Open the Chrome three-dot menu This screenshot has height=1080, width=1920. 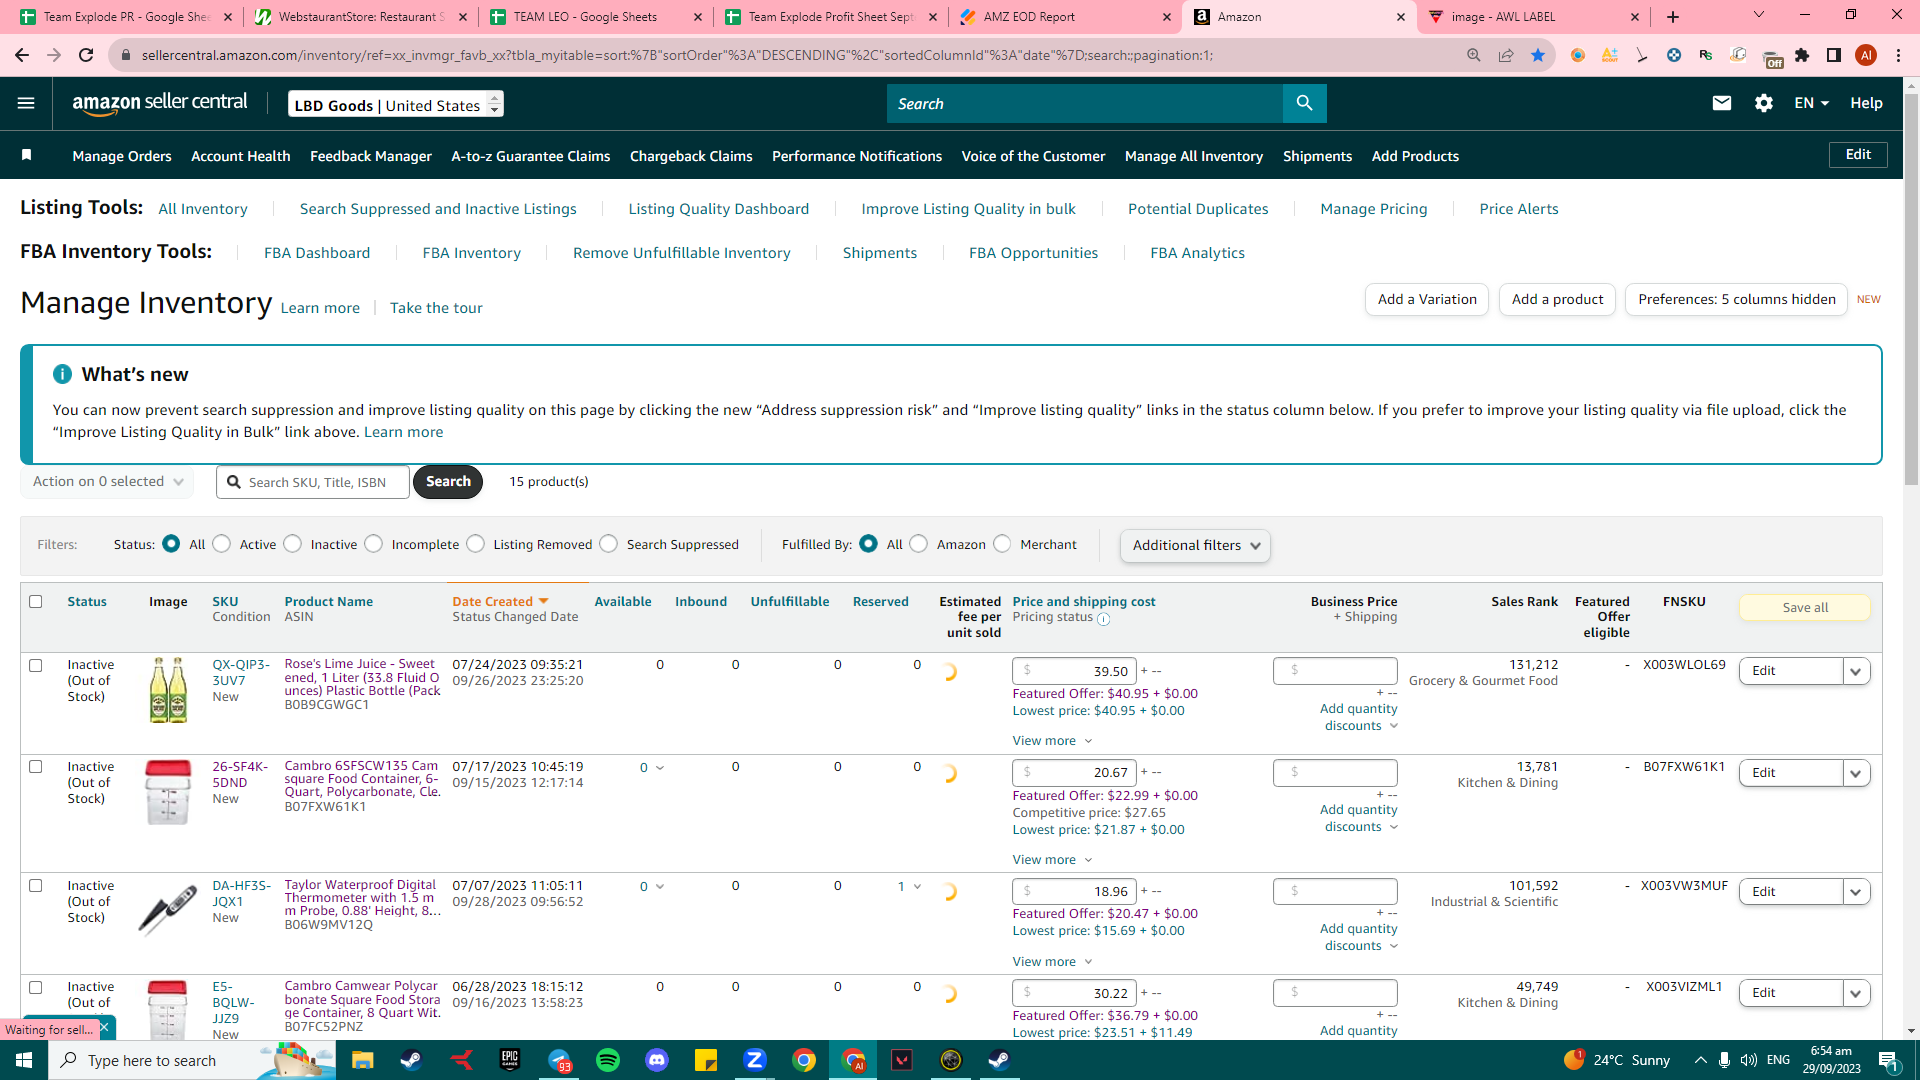[1898, 55]
